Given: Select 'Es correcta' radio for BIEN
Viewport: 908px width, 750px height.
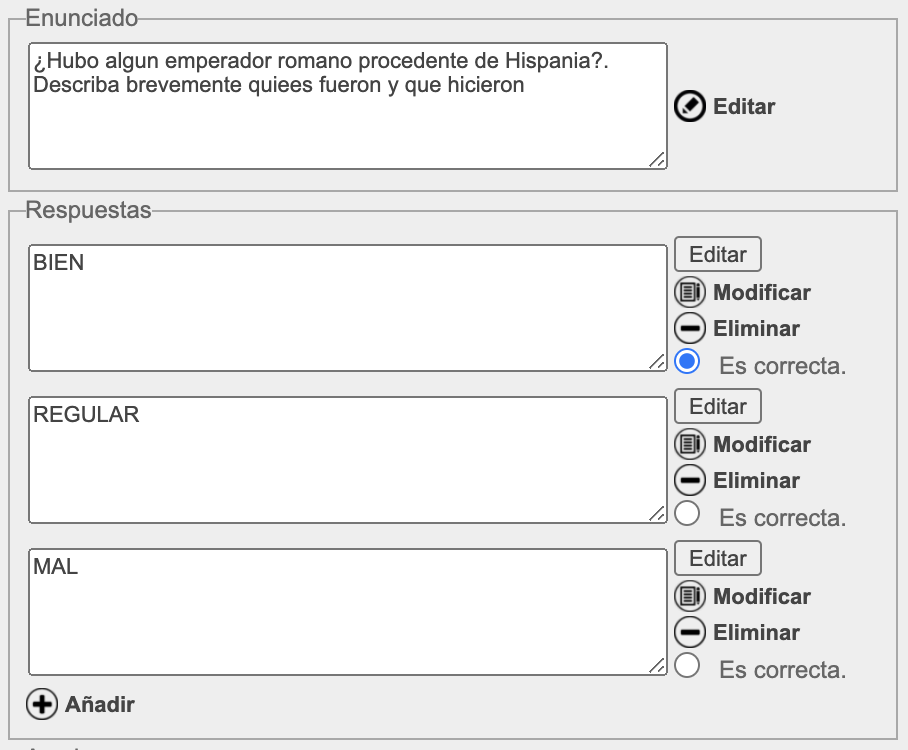Looking at the screenshot, I should 687,362.
